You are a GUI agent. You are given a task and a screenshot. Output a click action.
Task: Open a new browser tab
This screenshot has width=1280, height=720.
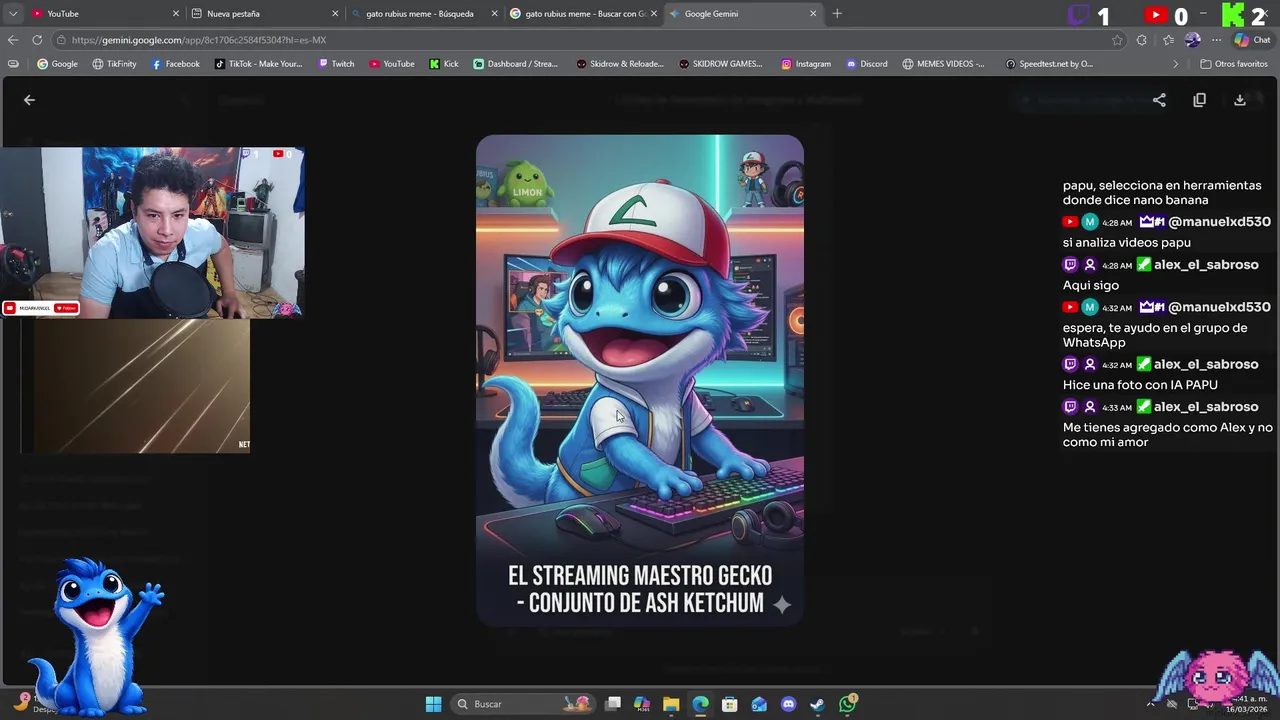(x=837, y=13)
